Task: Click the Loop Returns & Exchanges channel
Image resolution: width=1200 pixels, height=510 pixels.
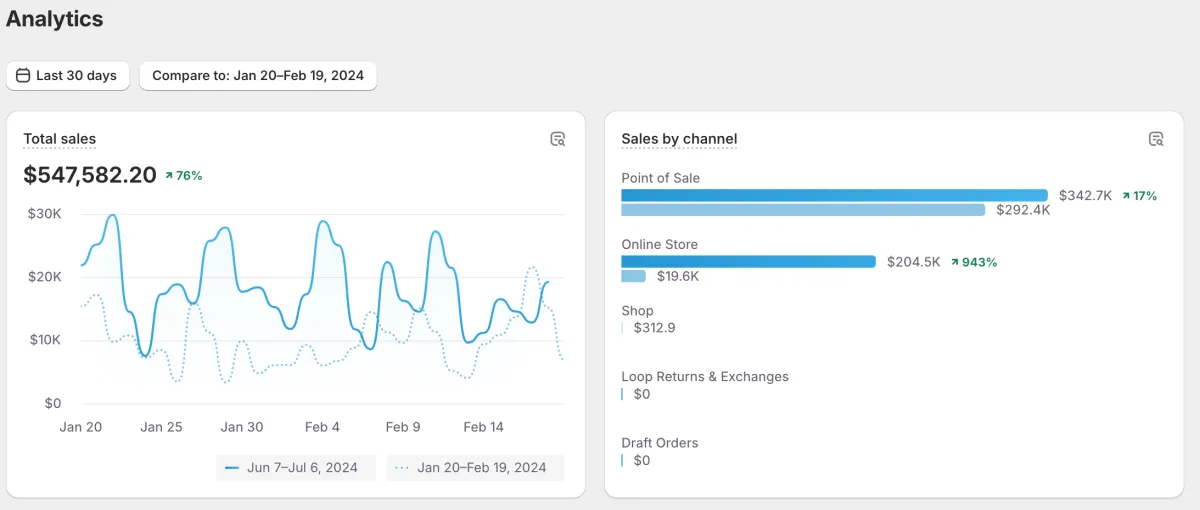Action: (x=705, y=377)
